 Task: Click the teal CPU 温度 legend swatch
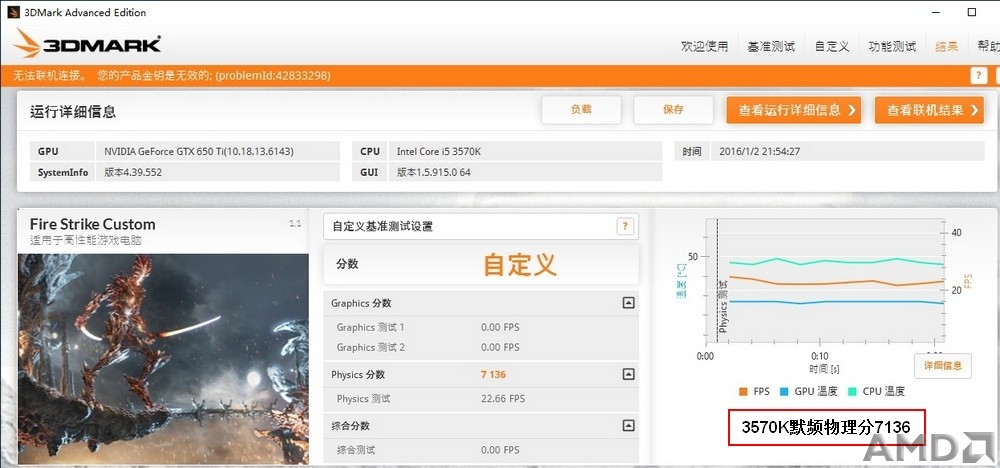(x=851, y=391)
